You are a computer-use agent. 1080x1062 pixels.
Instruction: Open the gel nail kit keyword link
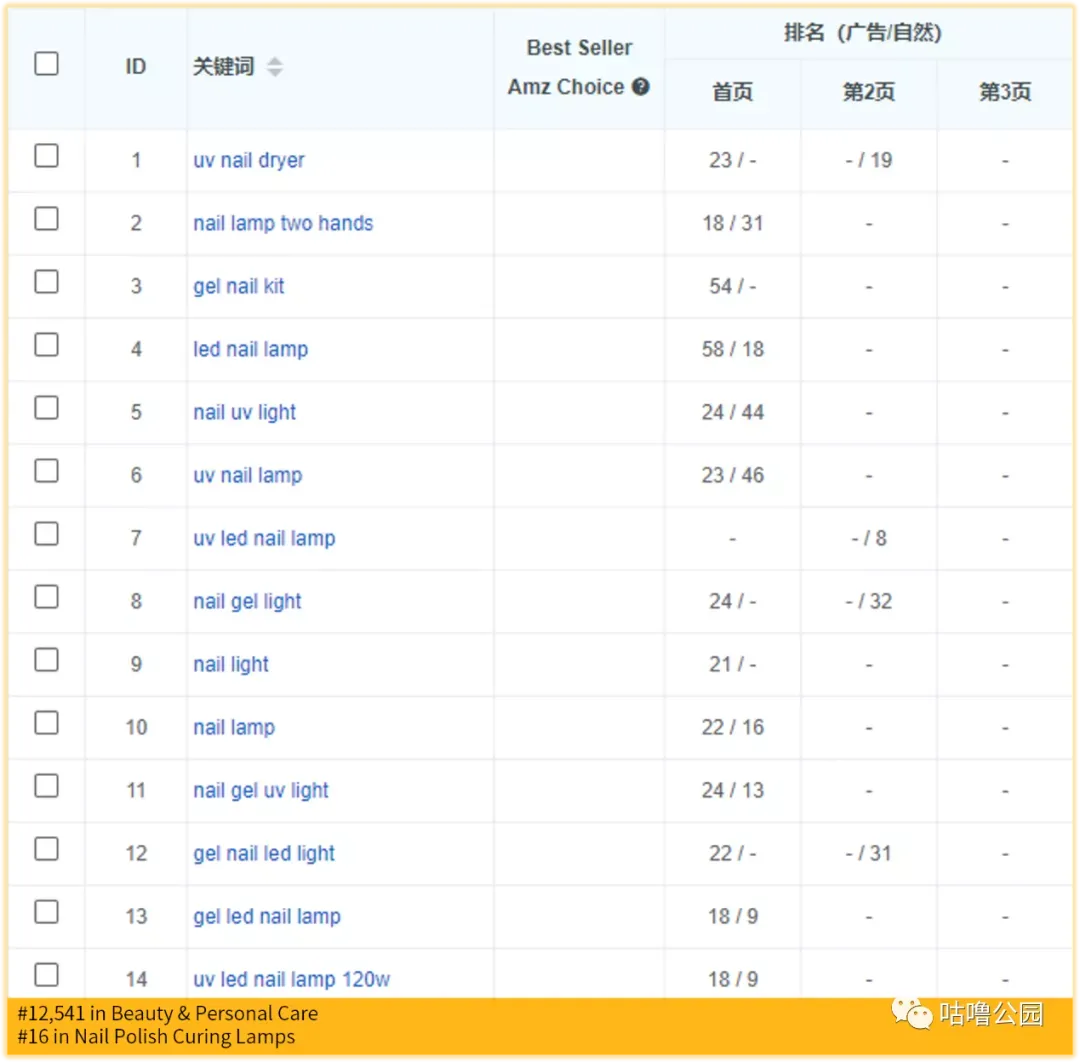[x=238, y=287]
